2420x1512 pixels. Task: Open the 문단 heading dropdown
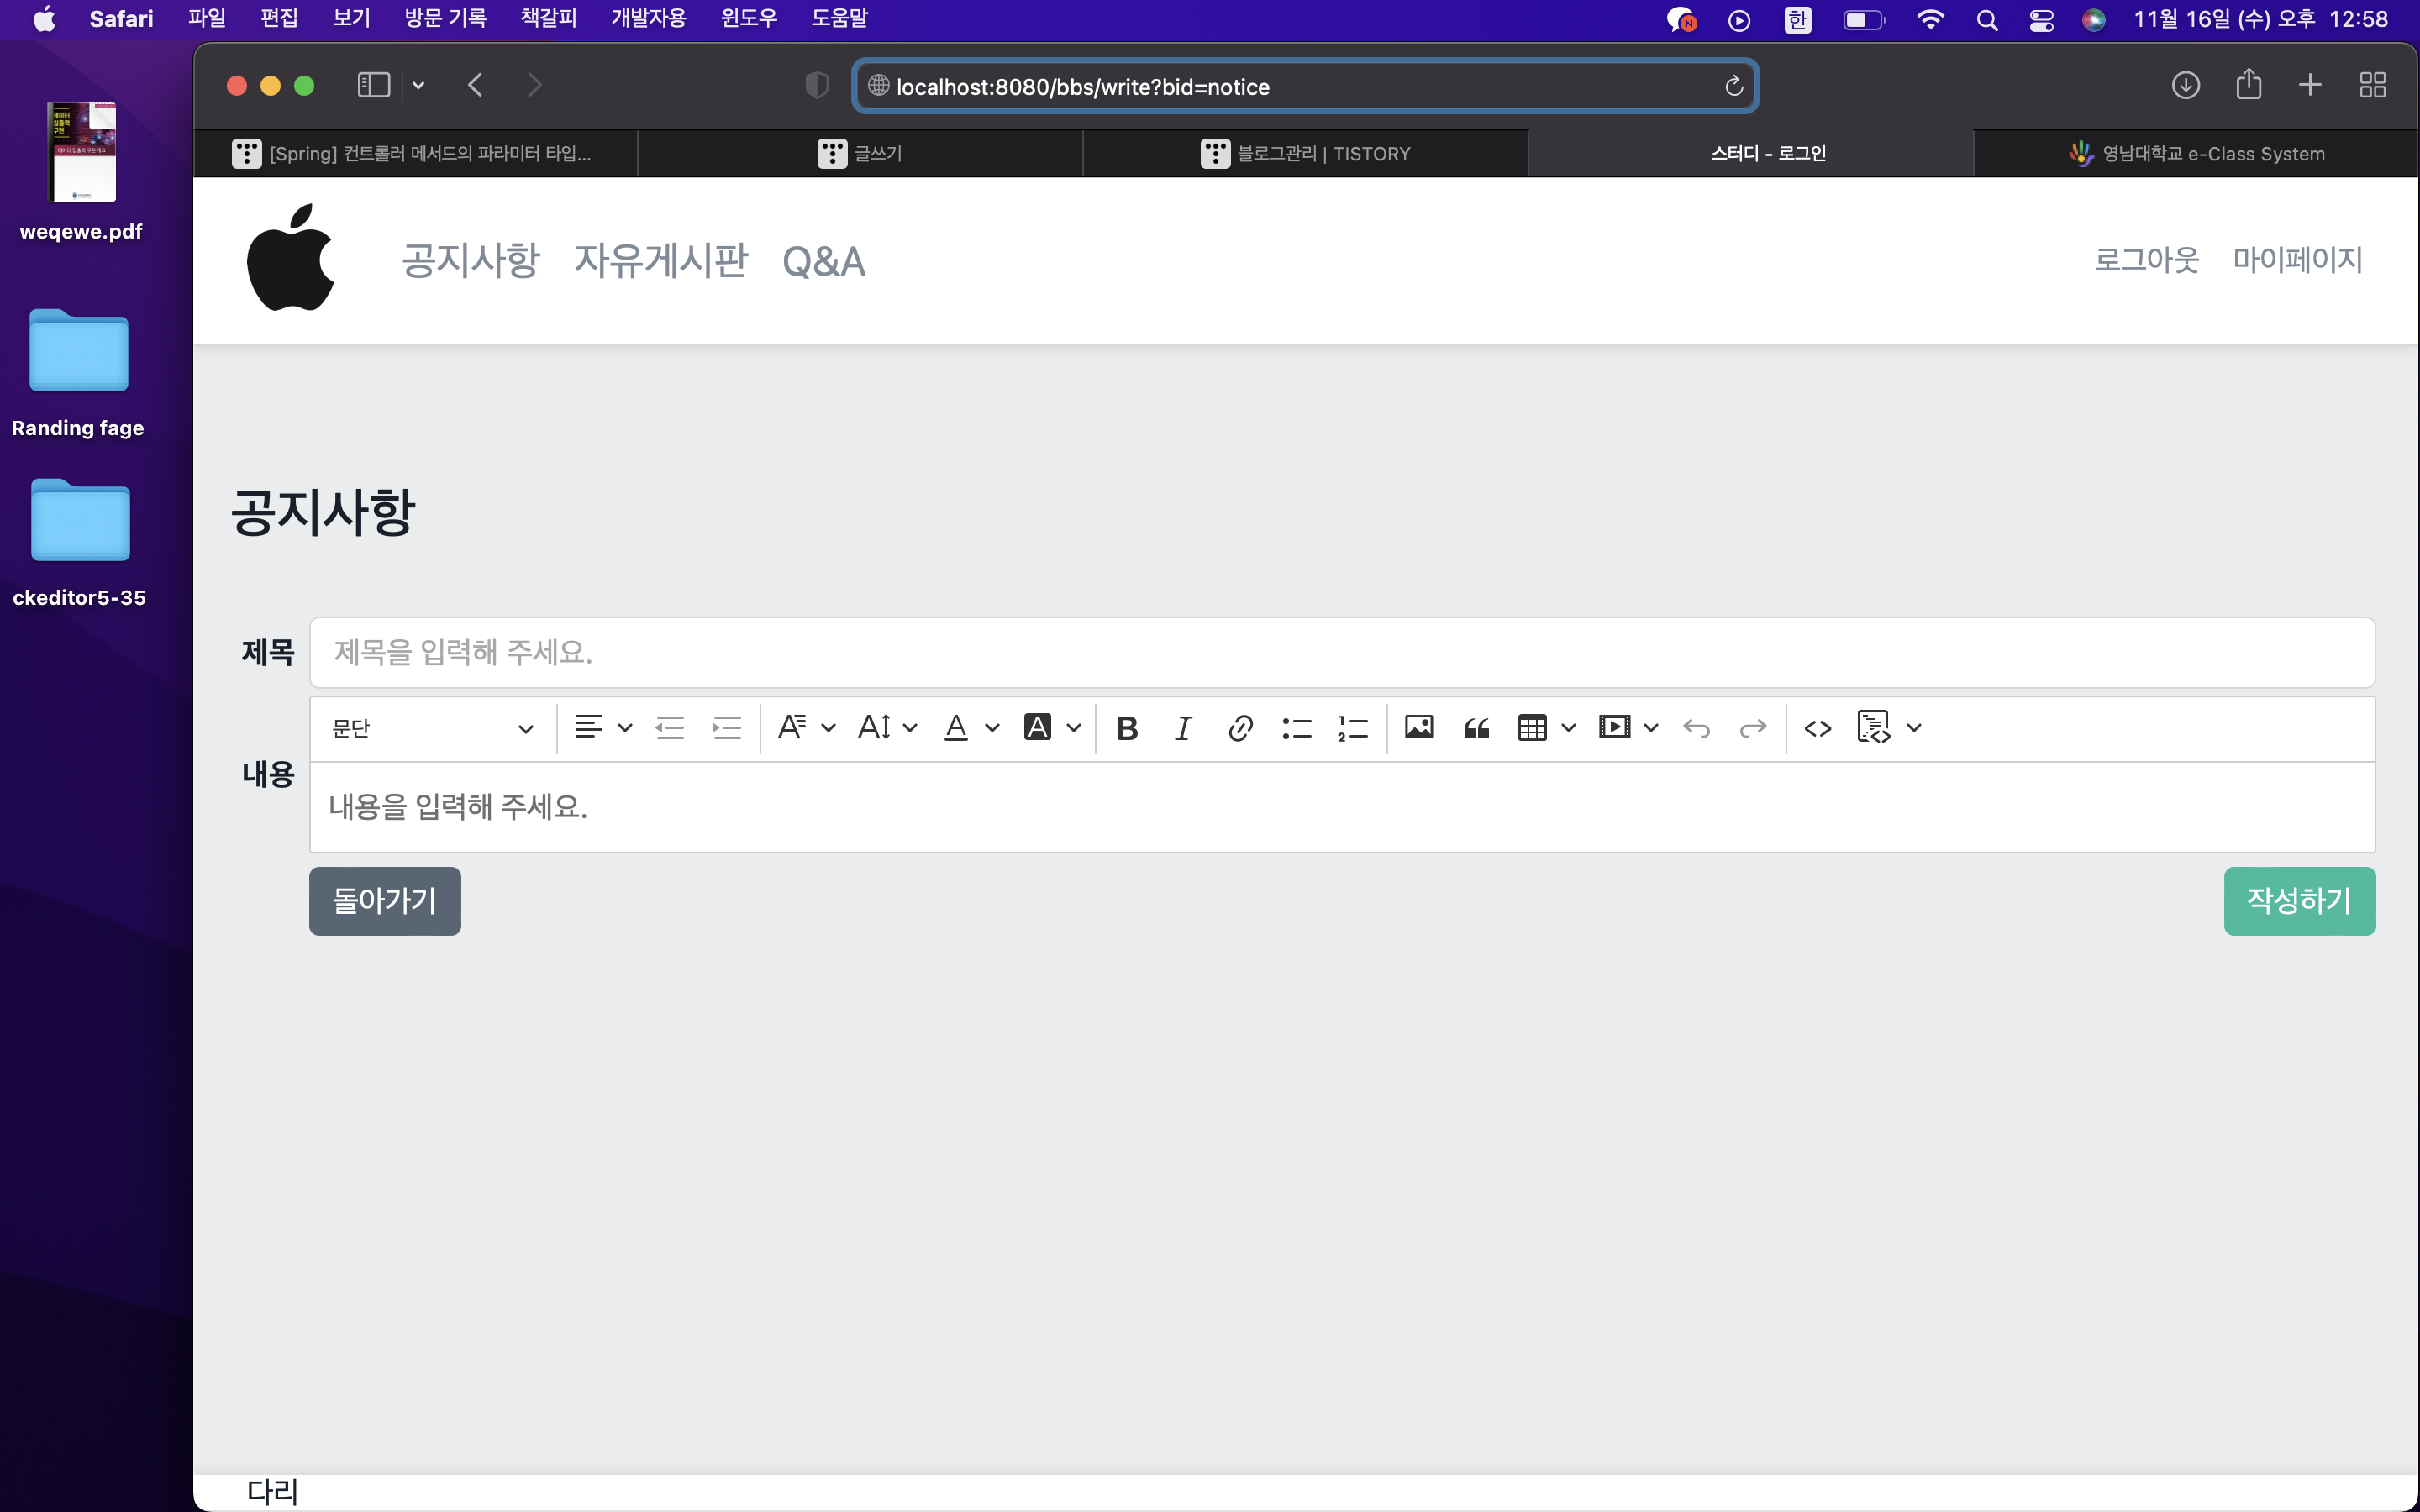432,728
